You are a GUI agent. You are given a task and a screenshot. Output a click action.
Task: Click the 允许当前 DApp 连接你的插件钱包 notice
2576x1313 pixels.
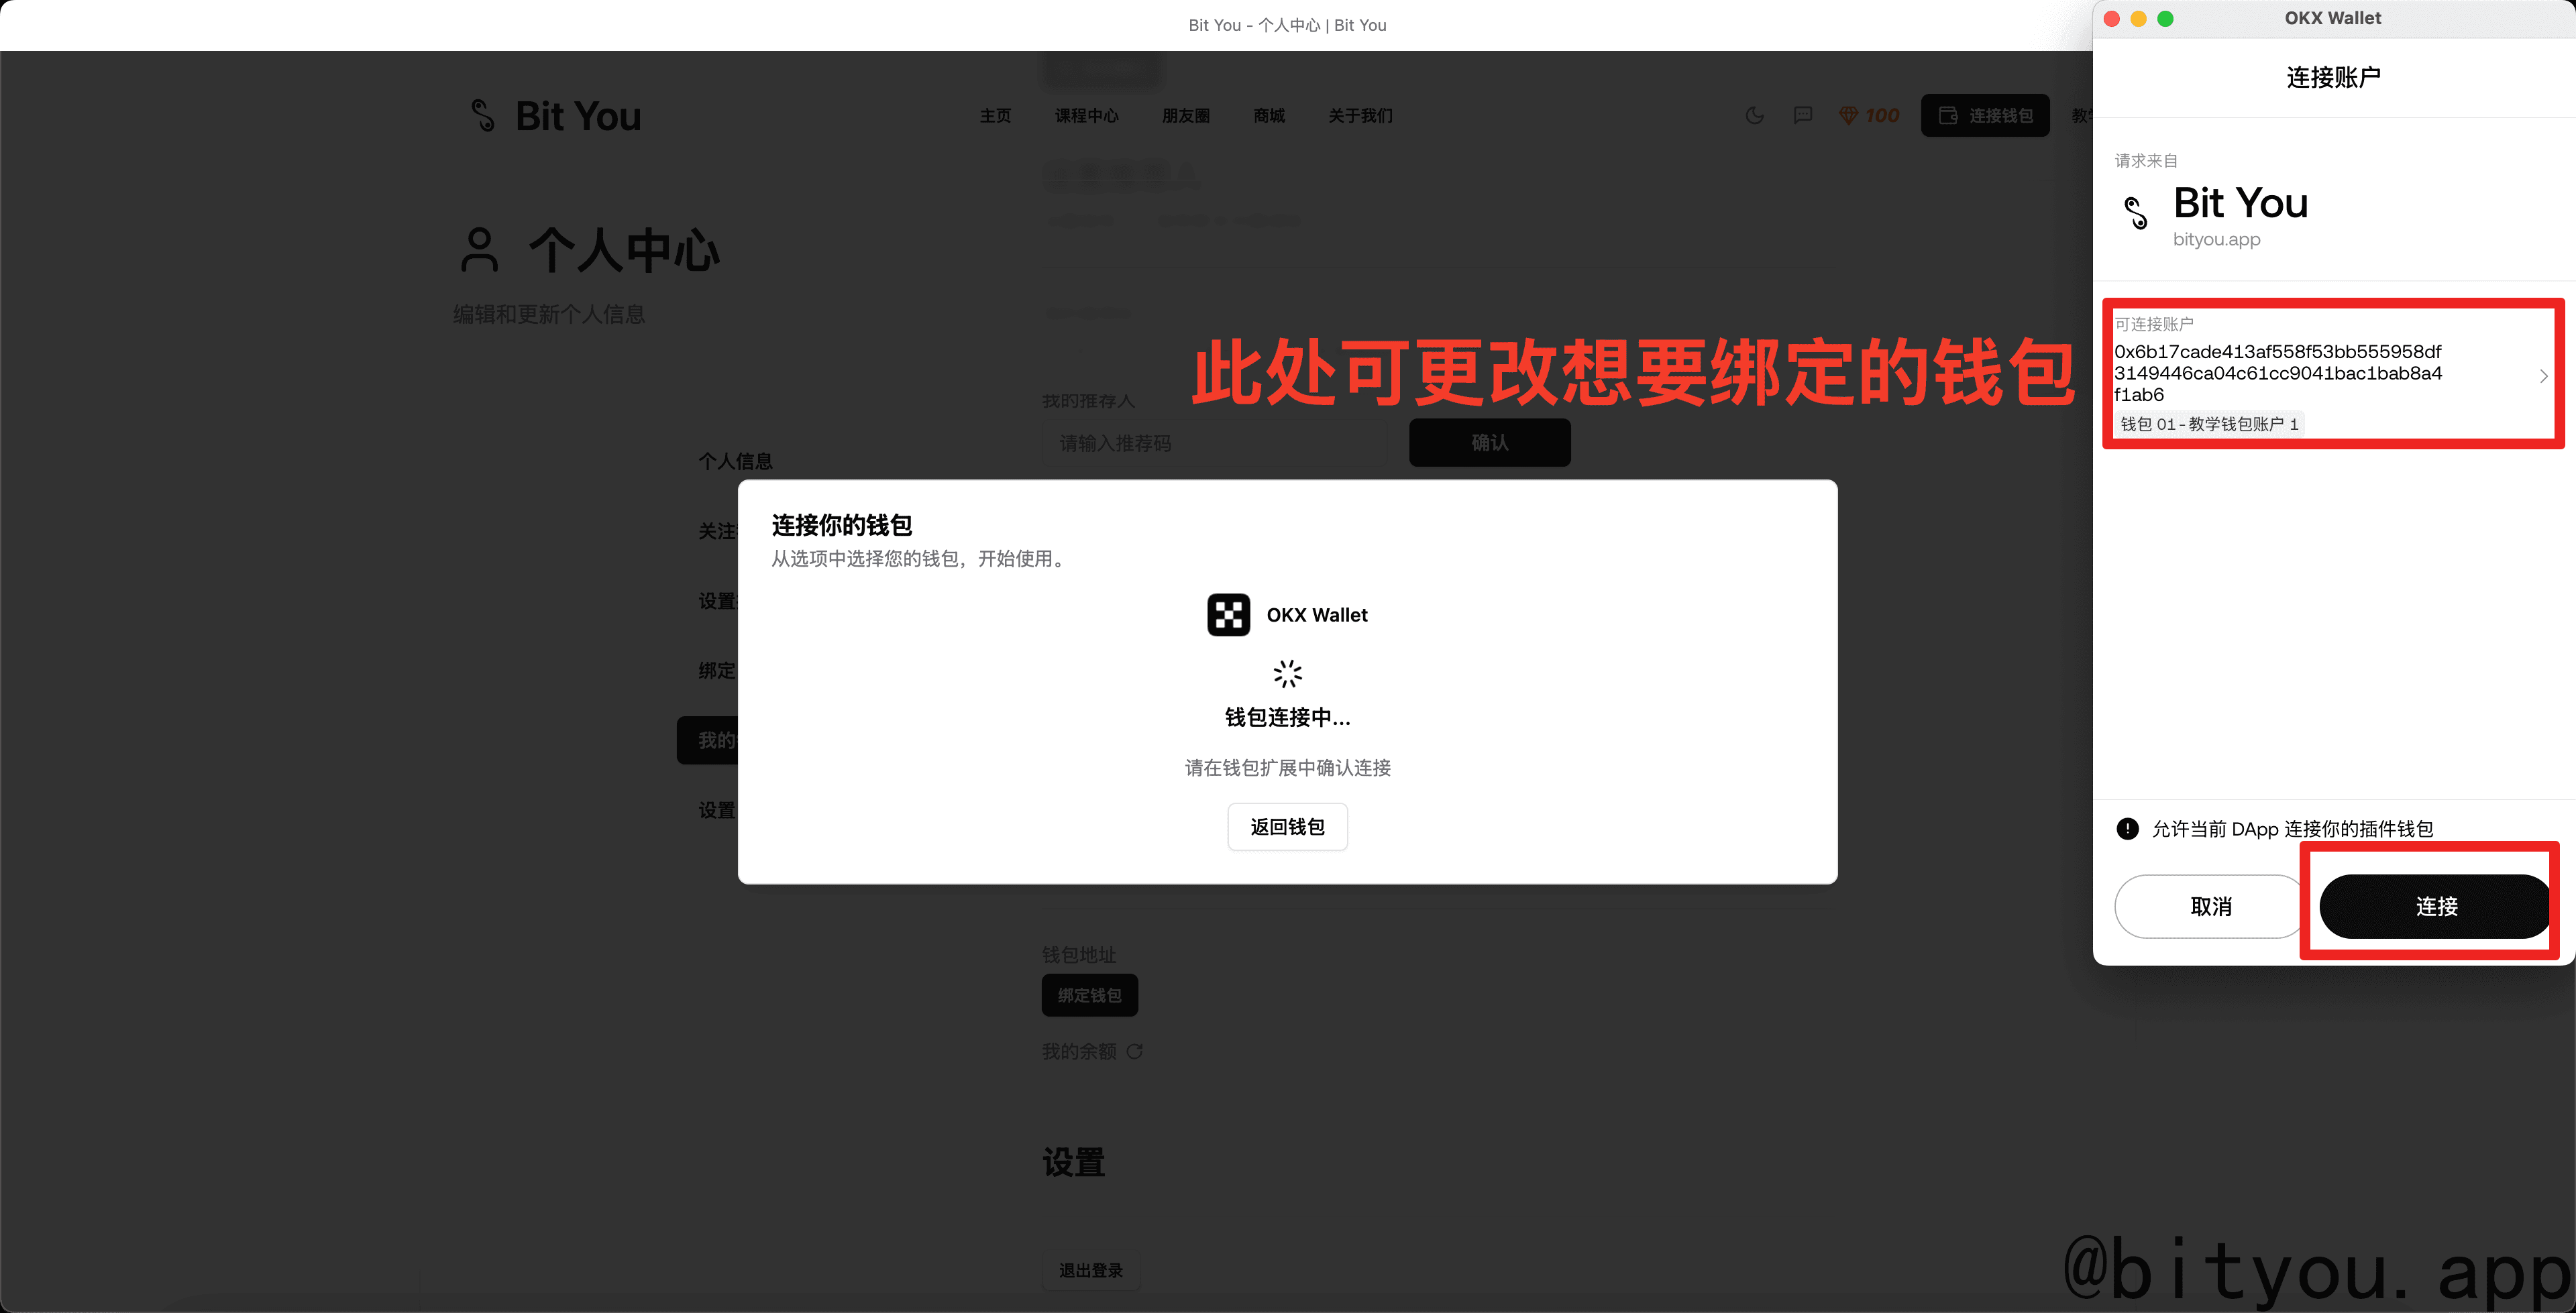pos(2292,829)
